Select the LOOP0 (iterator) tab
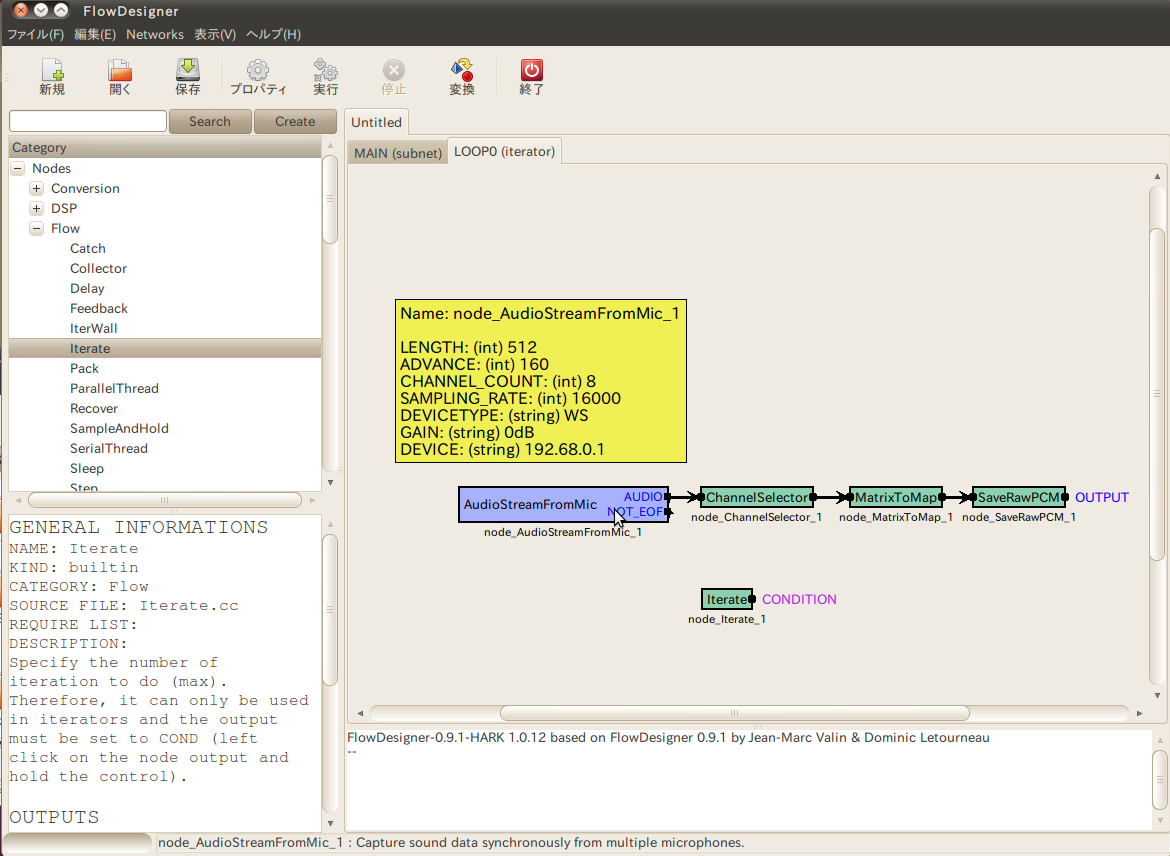1170x856 pixels. 504,151
